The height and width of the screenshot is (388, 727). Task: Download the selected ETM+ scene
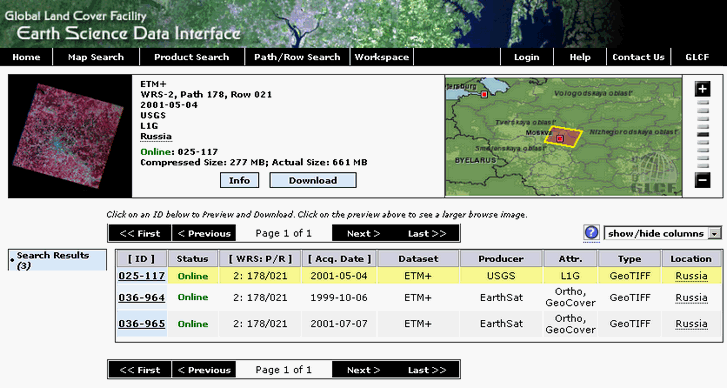click(x=313, y=180)
